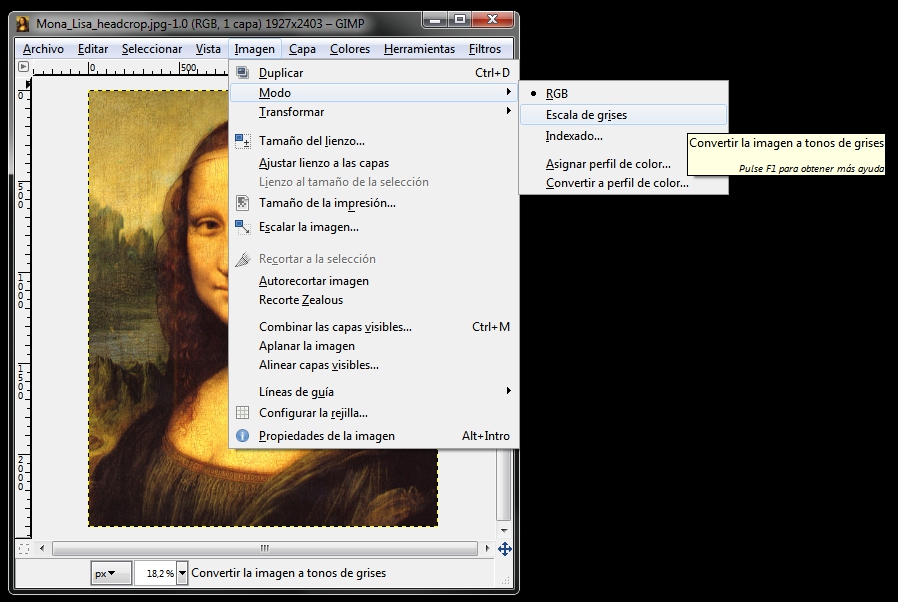Open the Vista menu
The width and height of the screenshot is (898, 602).
(208, 49)
